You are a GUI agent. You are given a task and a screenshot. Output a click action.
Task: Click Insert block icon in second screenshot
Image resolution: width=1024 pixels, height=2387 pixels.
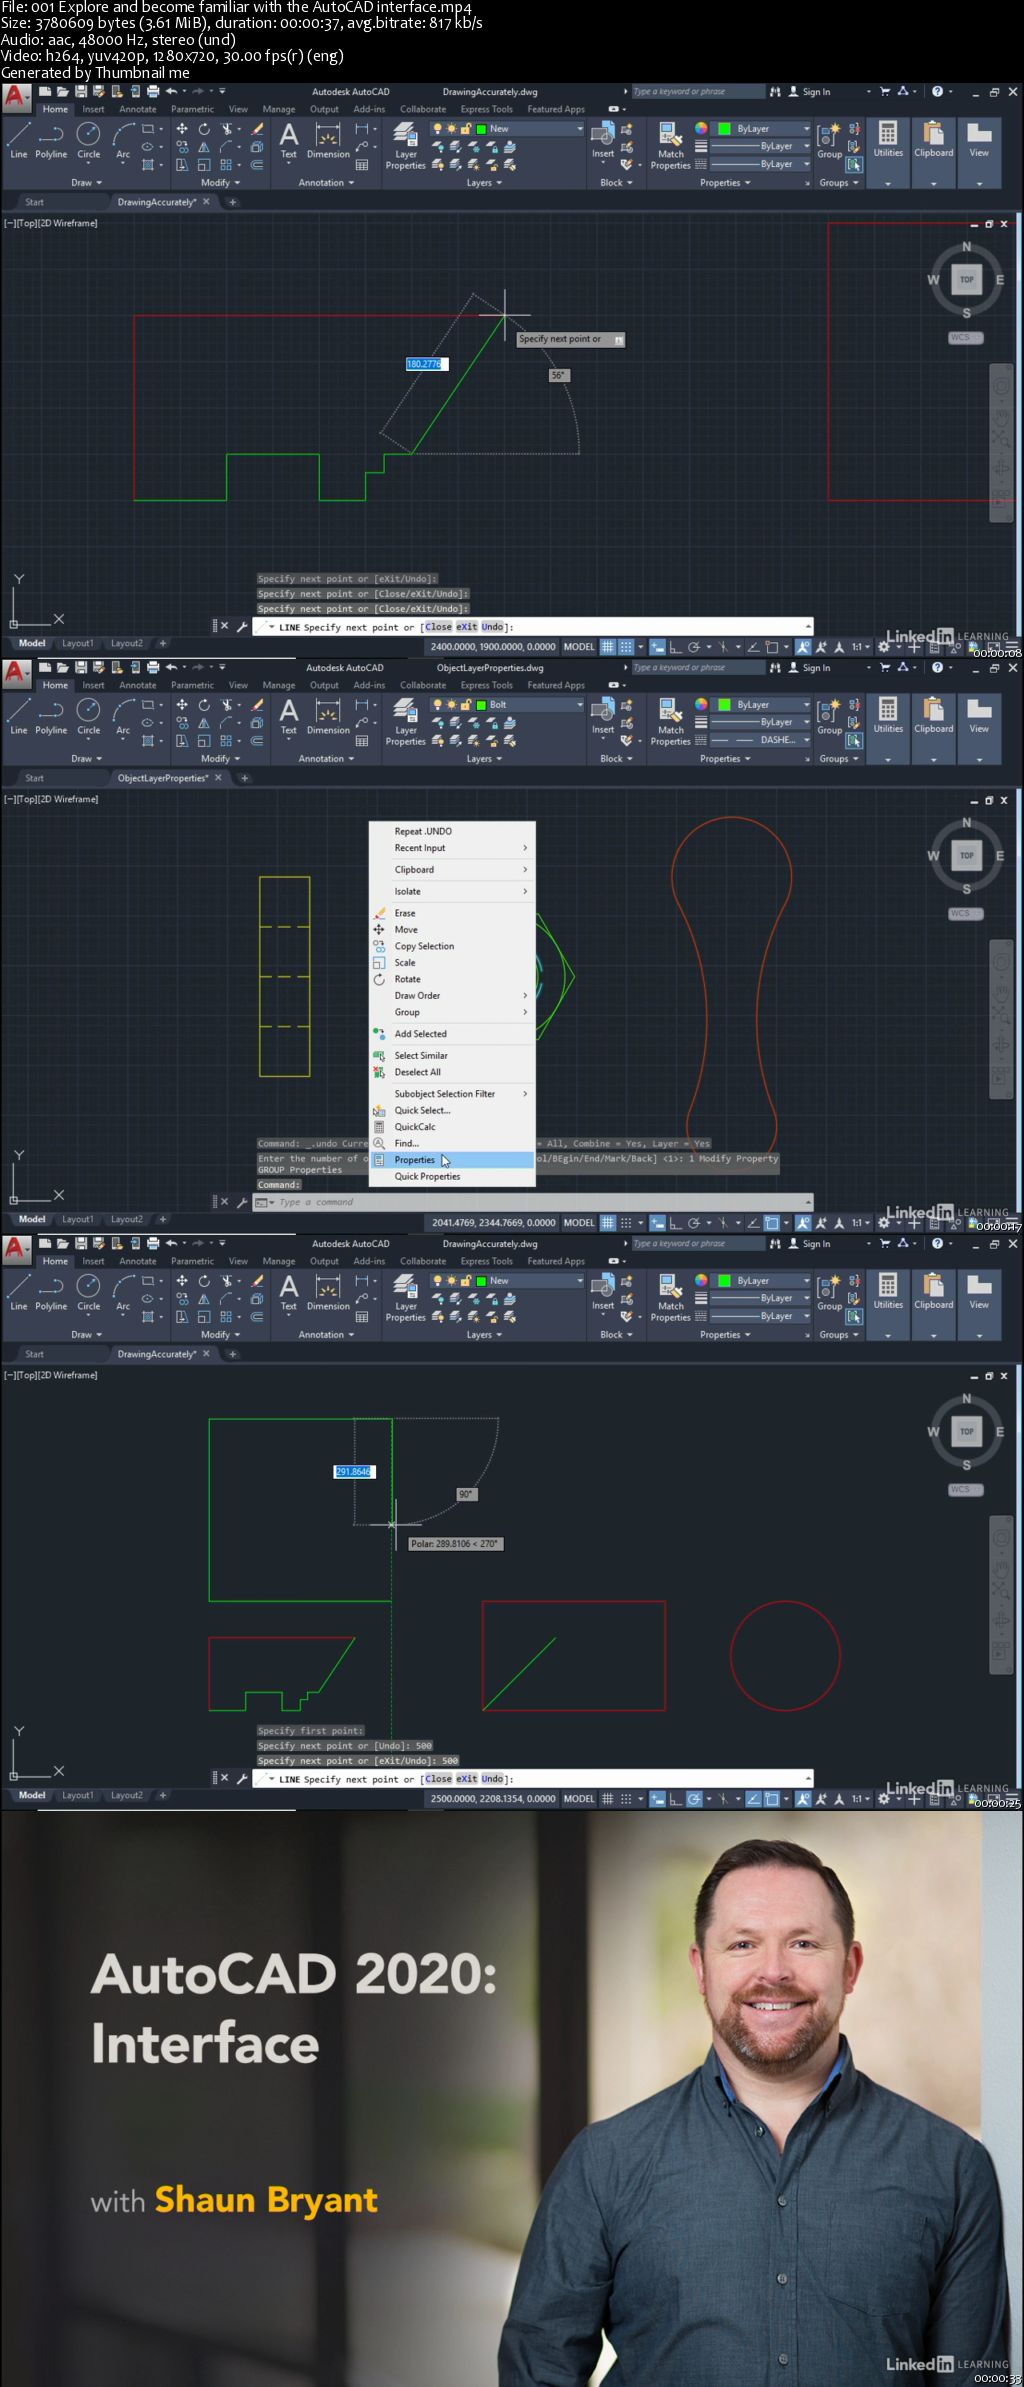click(x=603, y=716)
